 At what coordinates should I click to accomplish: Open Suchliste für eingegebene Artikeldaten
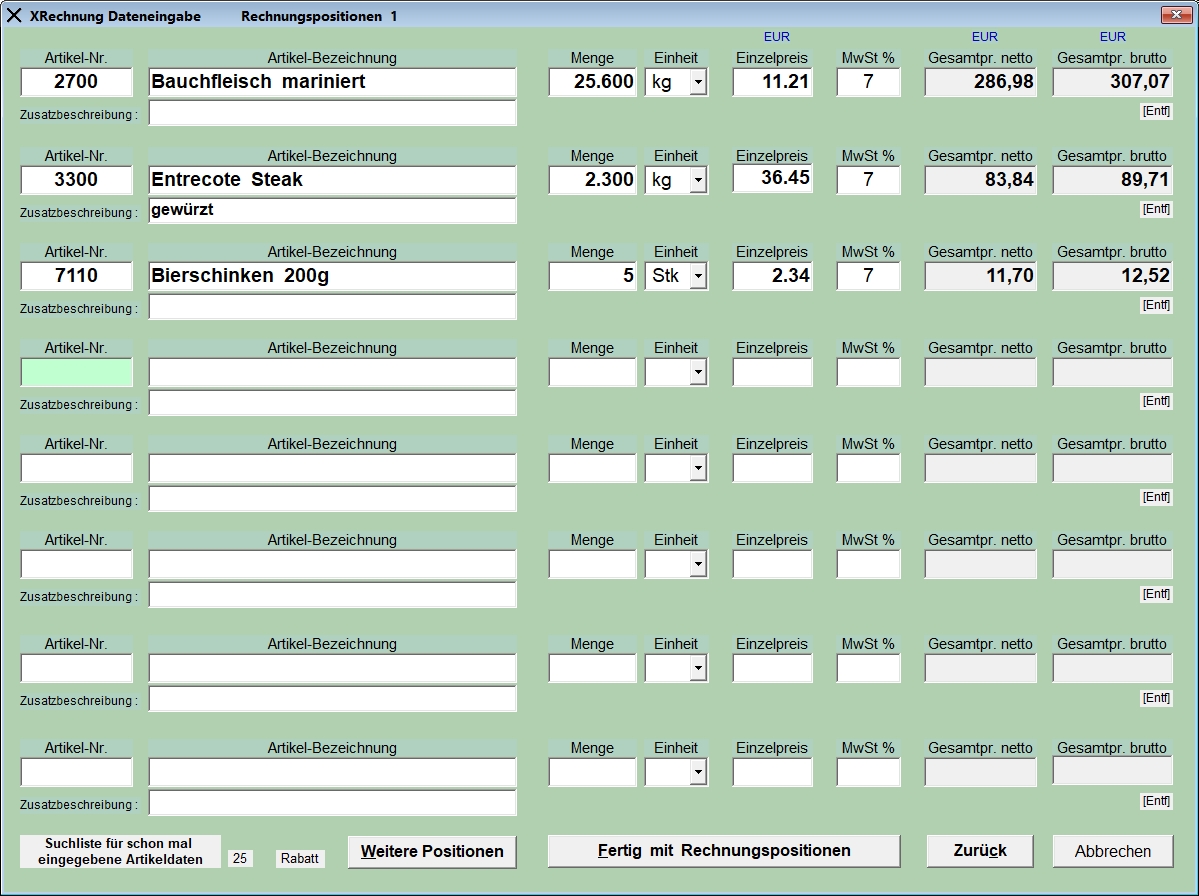[119, 851]
